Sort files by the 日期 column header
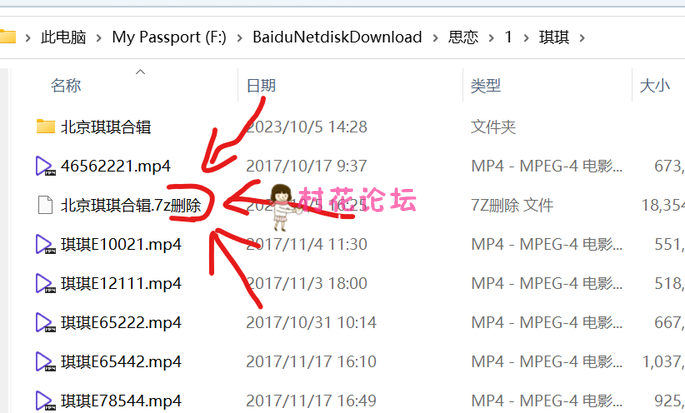Screen dimensions: 685x413 261,85
